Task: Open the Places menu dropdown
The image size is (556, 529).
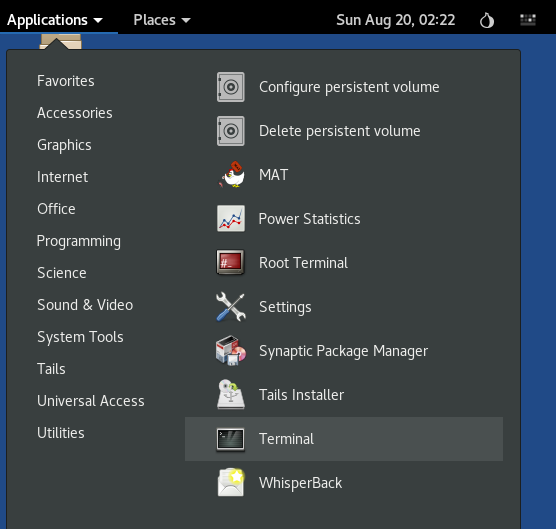Action: [162, 20]
